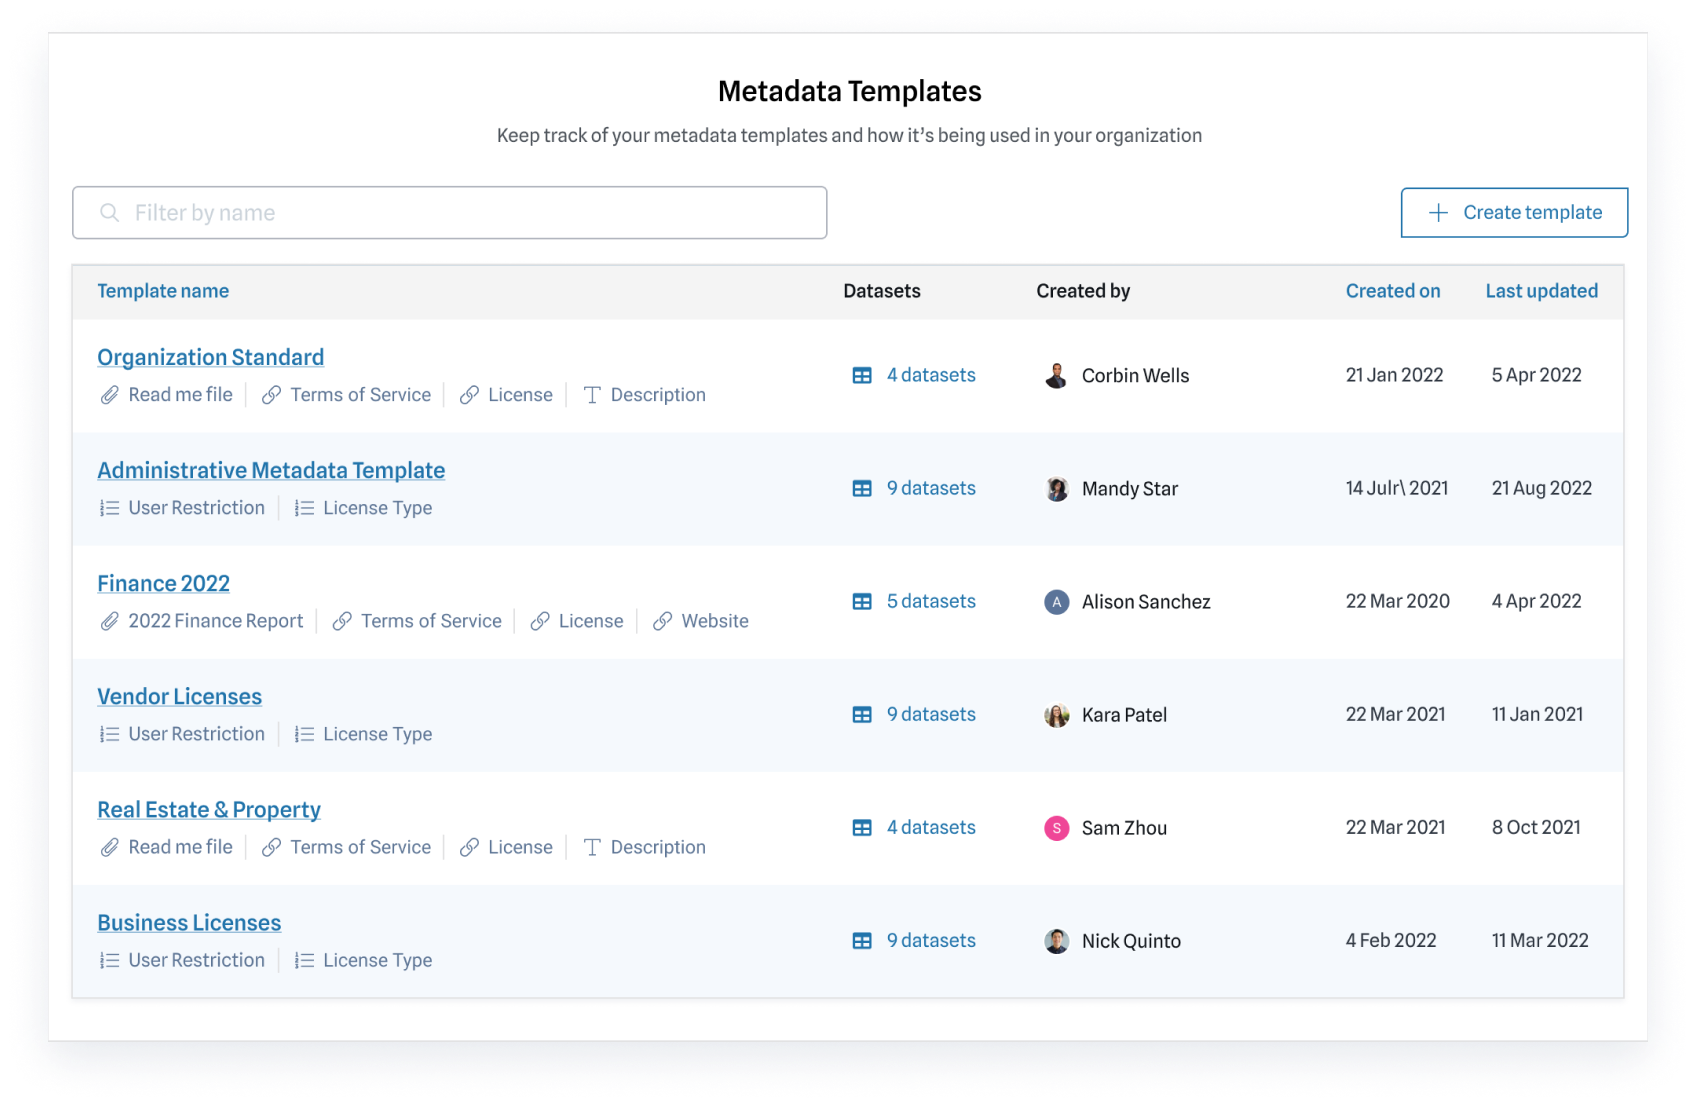
Task: Sort by Created on column
Action: (1393, 291)
